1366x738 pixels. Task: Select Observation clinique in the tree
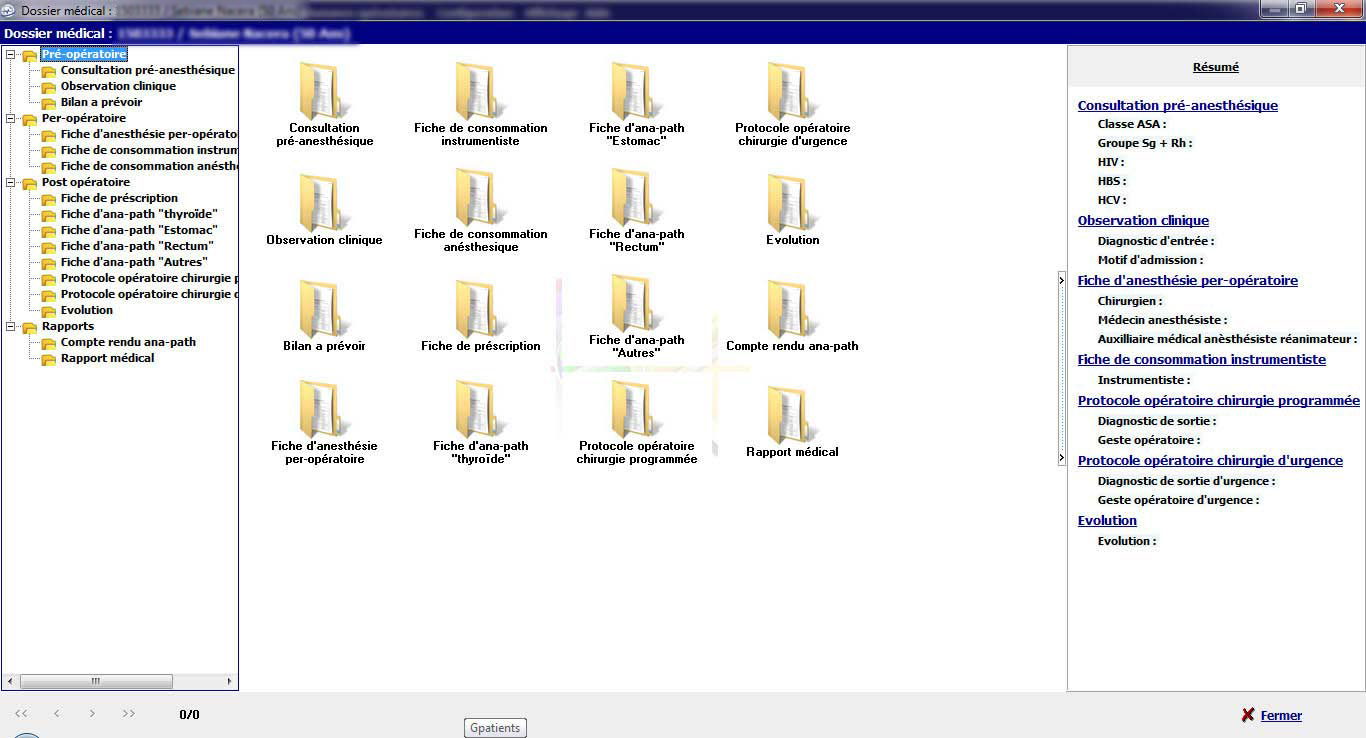pyautogui.click(x=118, y=86)
